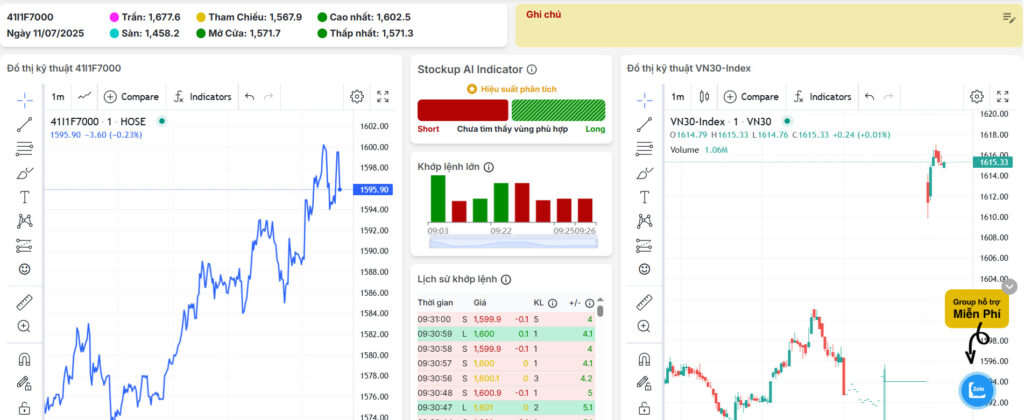Select ruler measure tool in 41I1F7000 chart
Screen dimensions: 1024x420
click(x=25, y=302)
